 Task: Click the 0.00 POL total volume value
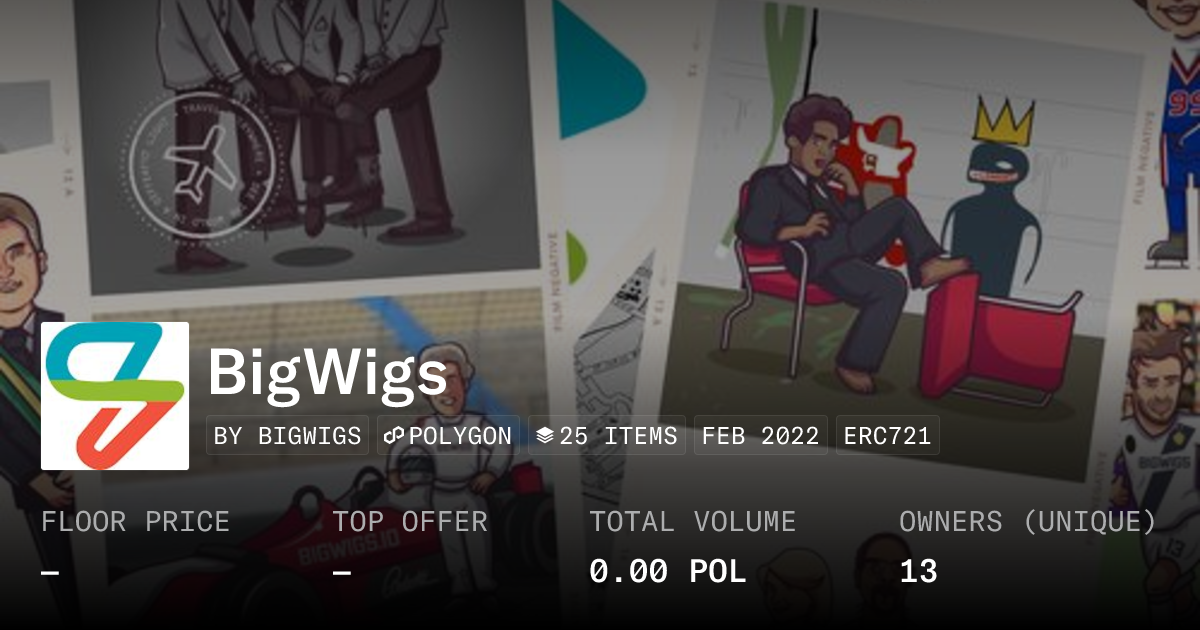tap(668, 572)
